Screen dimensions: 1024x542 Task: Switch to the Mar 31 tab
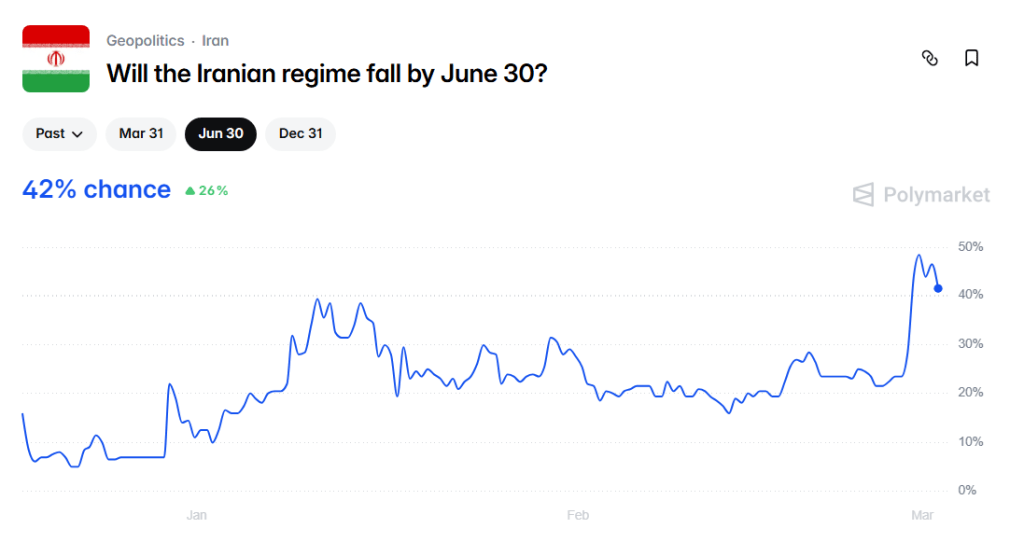pyautogui.click(x=141, y=134)
